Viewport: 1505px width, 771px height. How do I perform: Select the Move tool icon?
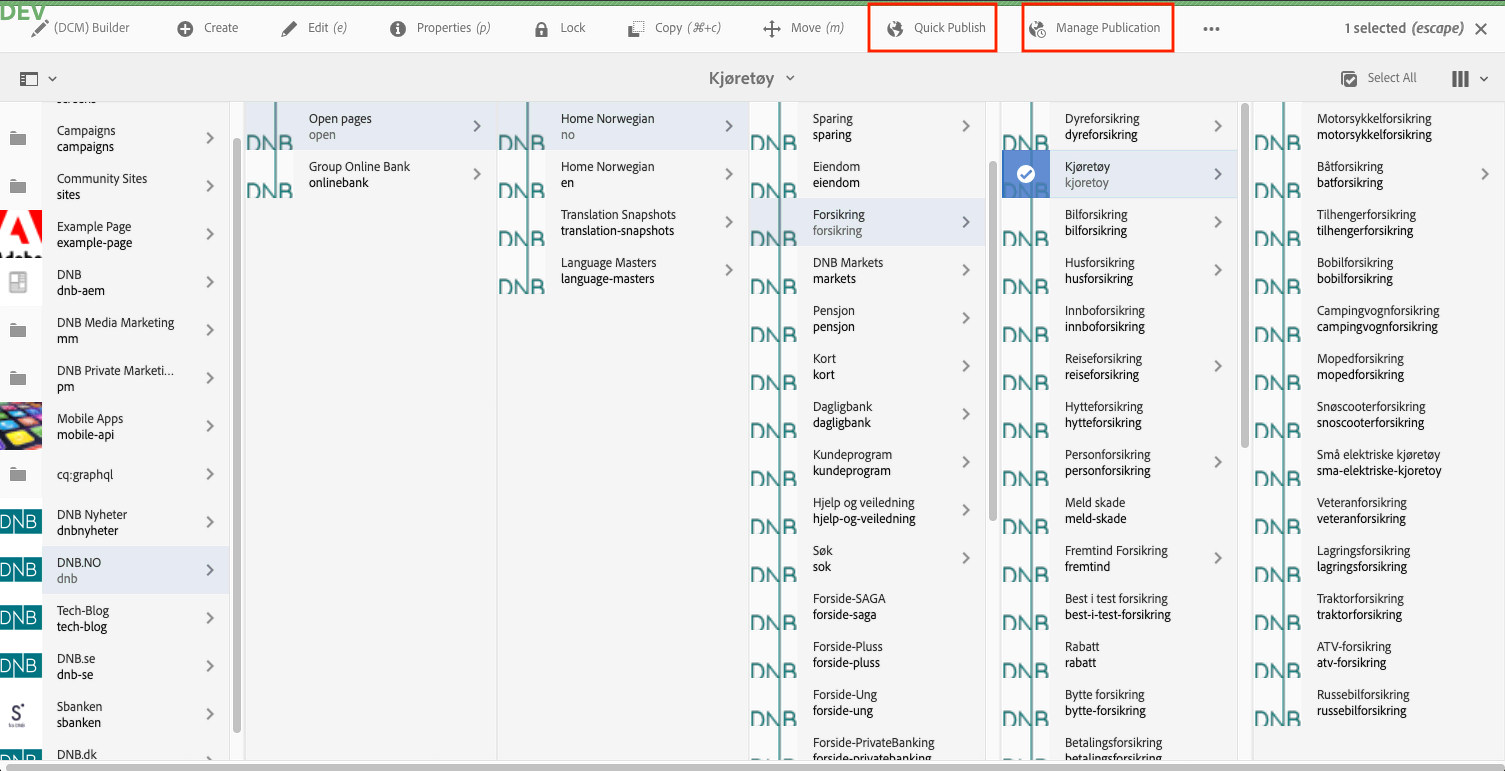coord(772,28)
